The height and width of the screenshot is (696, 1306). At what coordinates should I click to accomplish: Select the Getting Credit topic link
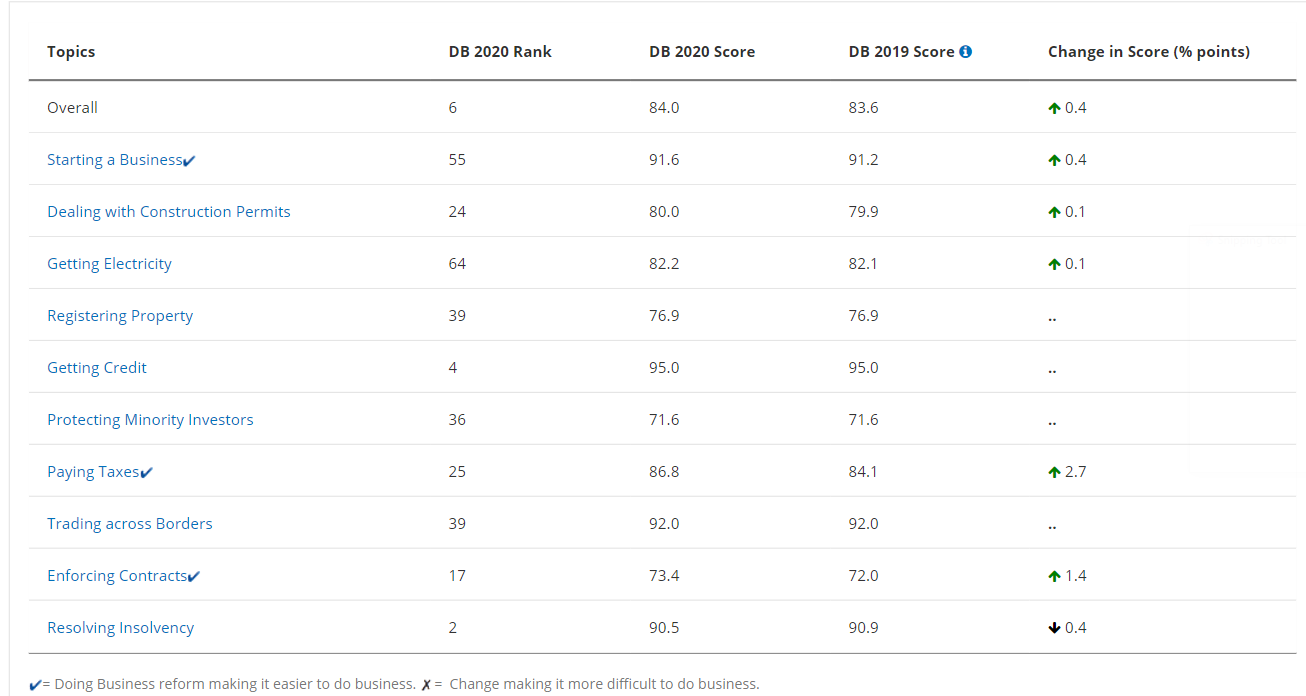pos(97,368)
